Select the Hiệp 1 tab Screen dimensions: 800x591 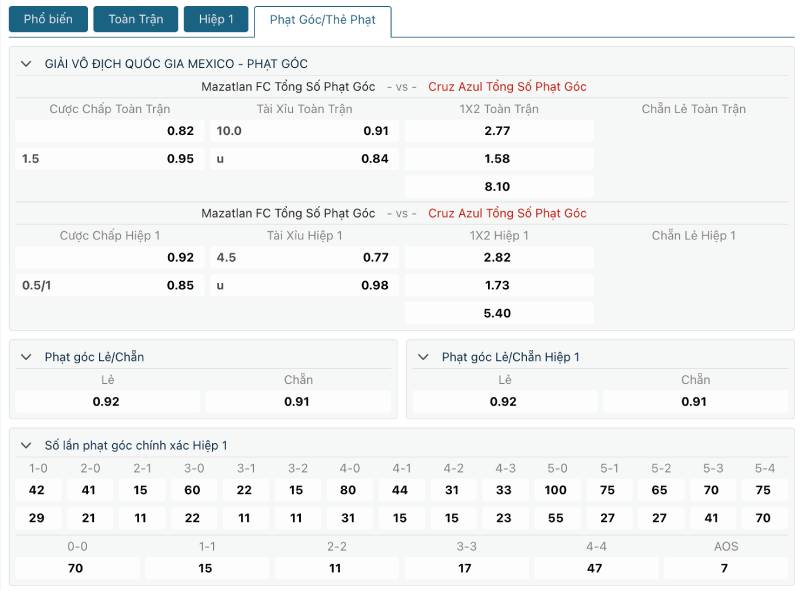216,19
